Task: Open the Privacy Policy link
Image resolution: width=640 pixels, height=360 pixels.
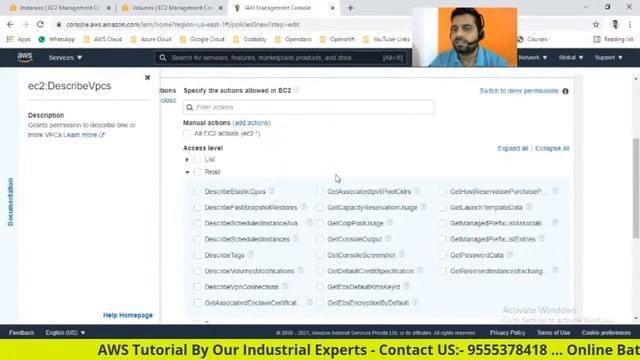Action: click(x=507, y=333)
